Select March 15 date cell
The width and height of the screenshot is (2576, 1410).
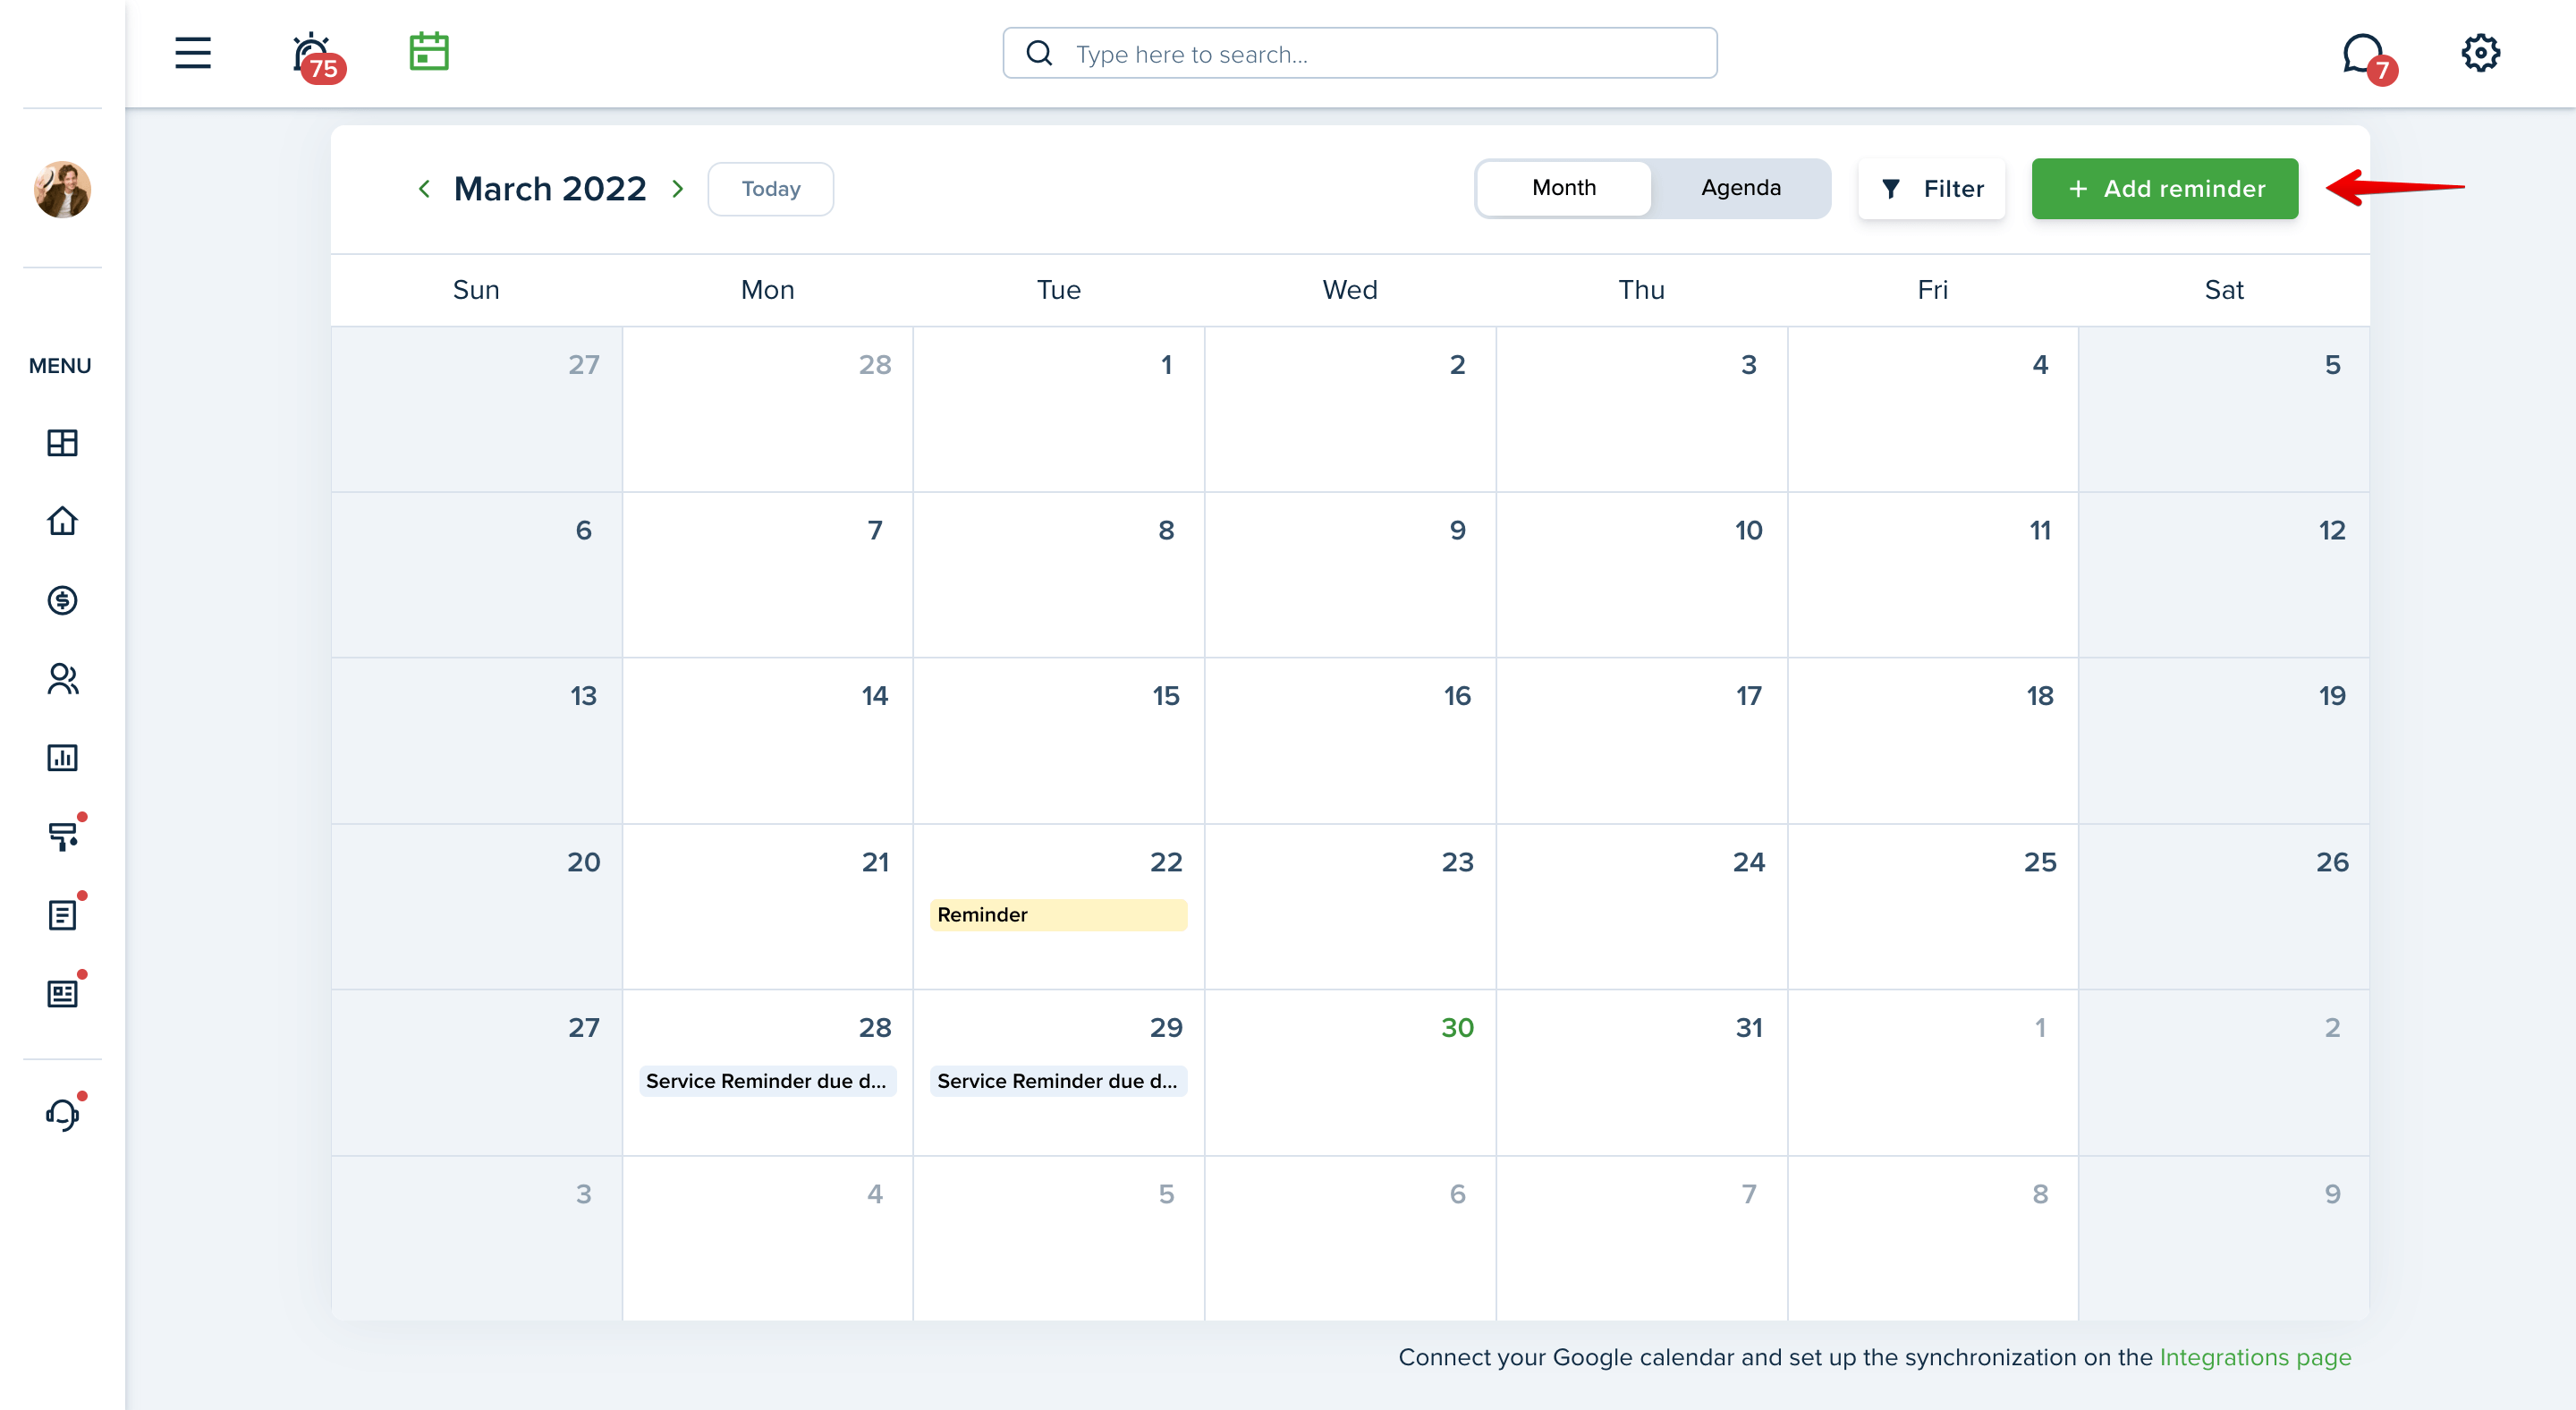(1059, 741)
